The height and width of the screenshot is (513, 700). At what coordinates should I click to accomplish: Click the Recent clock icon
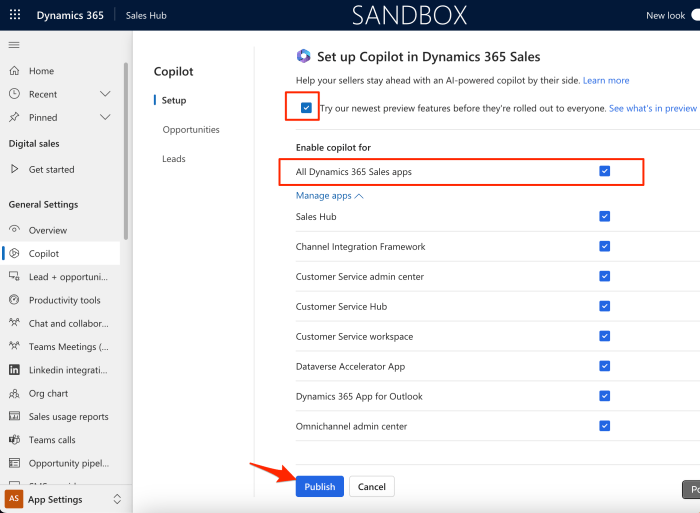[x=14, y=94]
